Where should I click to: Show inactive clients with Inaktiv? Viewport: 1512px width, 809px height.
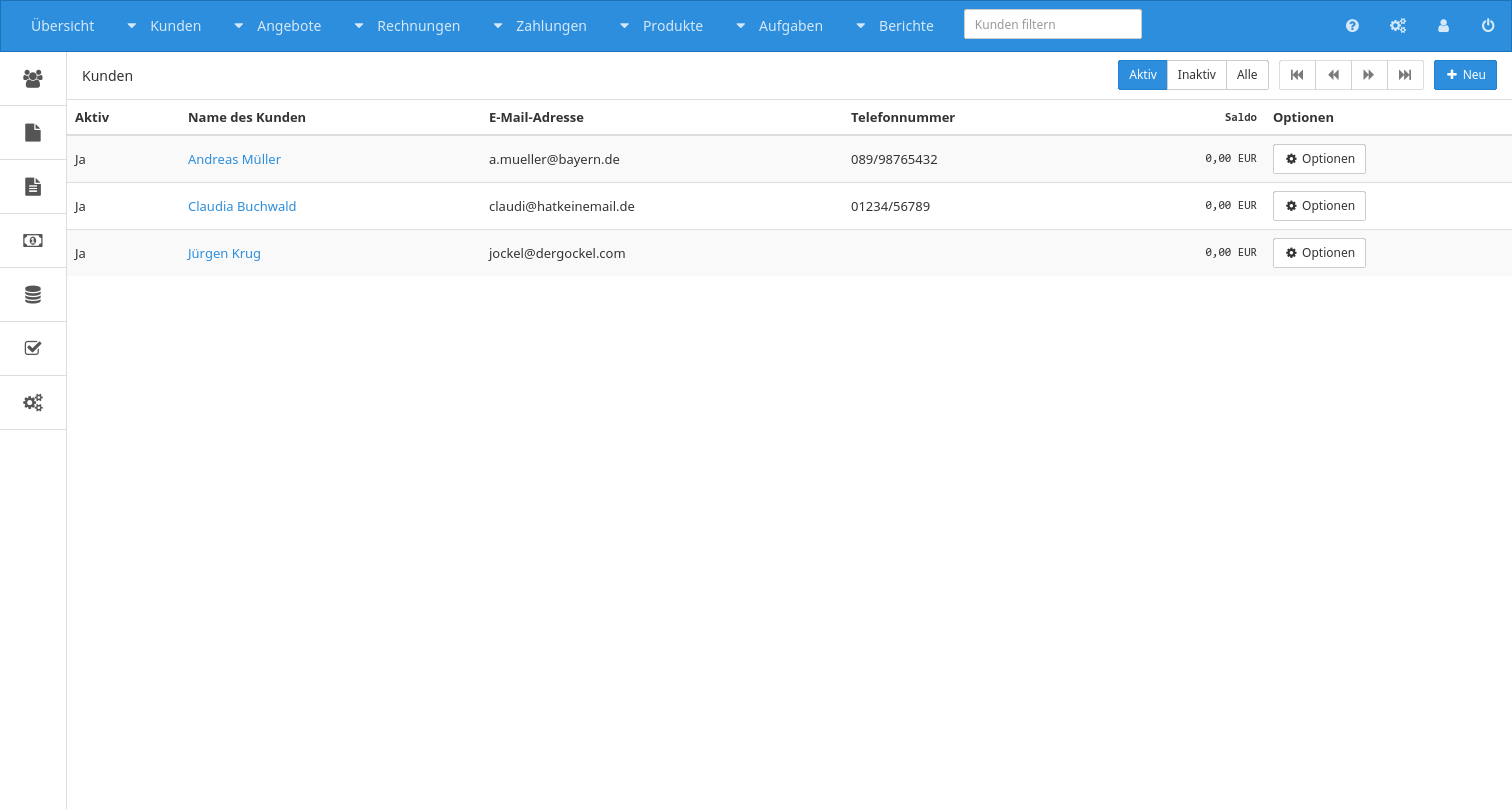click(x=1197, y=75)
